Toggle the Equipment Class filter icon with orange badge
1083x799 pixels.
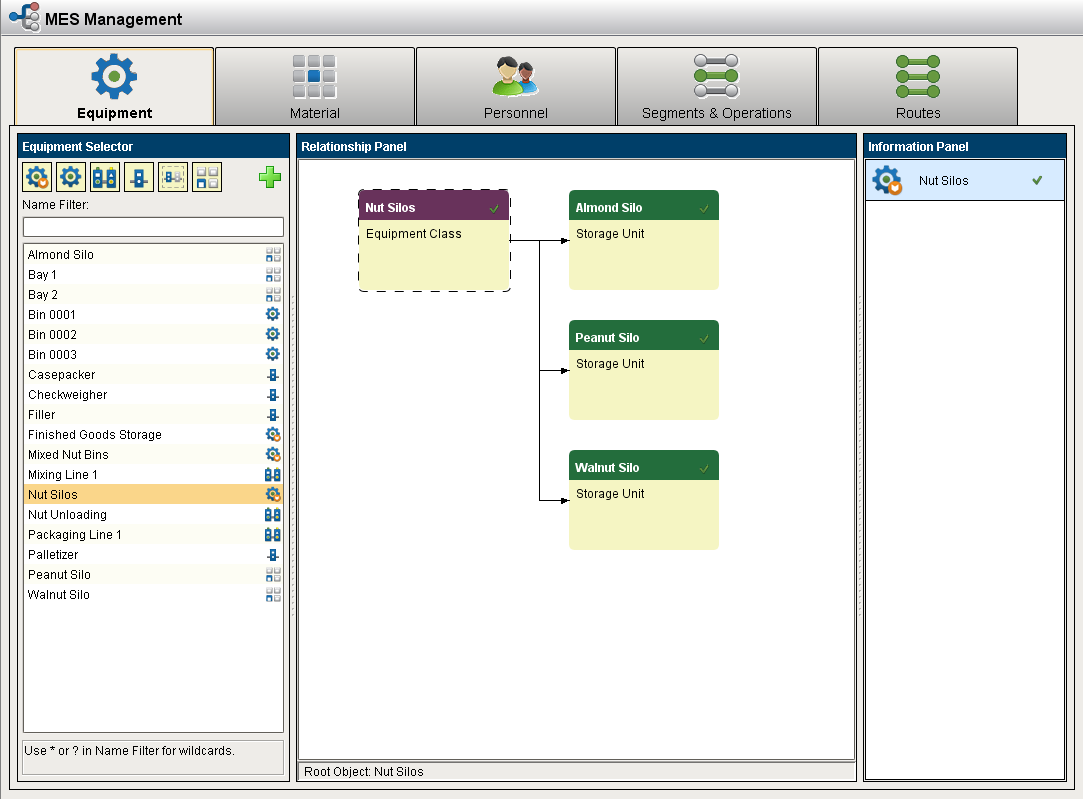37,178
